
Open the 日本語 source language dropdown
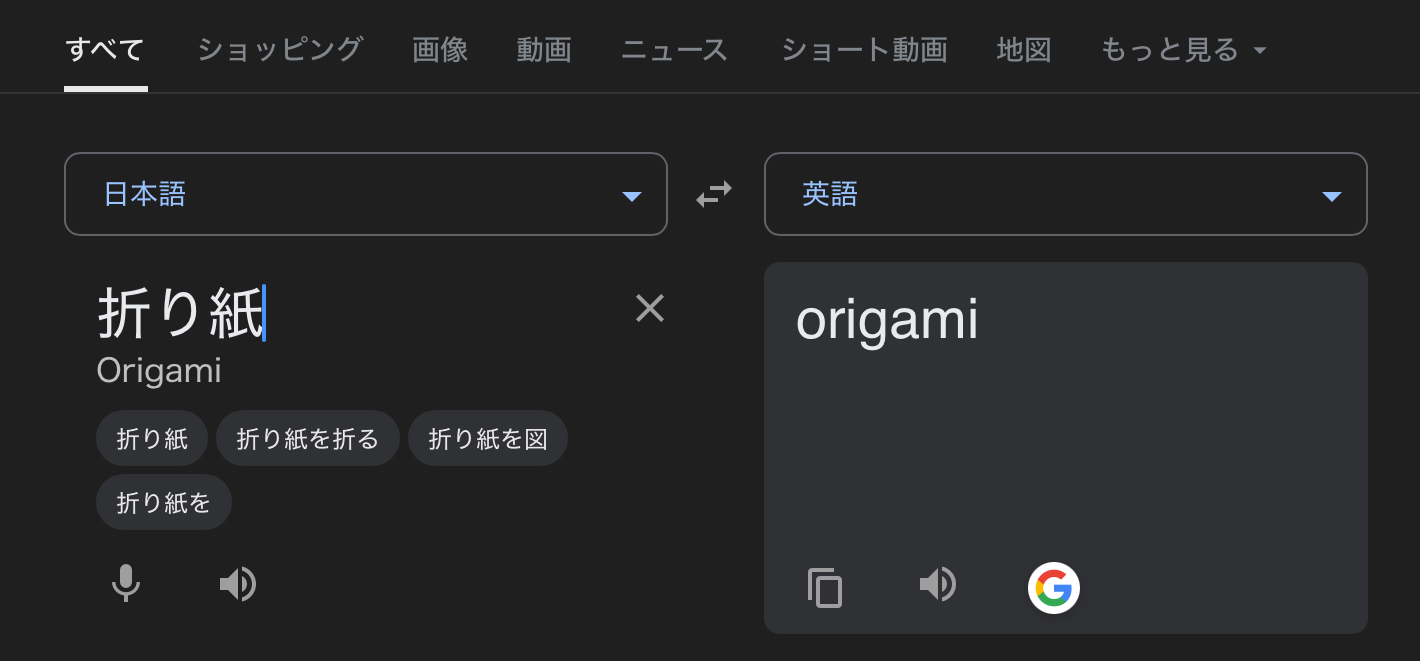(x=366, y=194)
